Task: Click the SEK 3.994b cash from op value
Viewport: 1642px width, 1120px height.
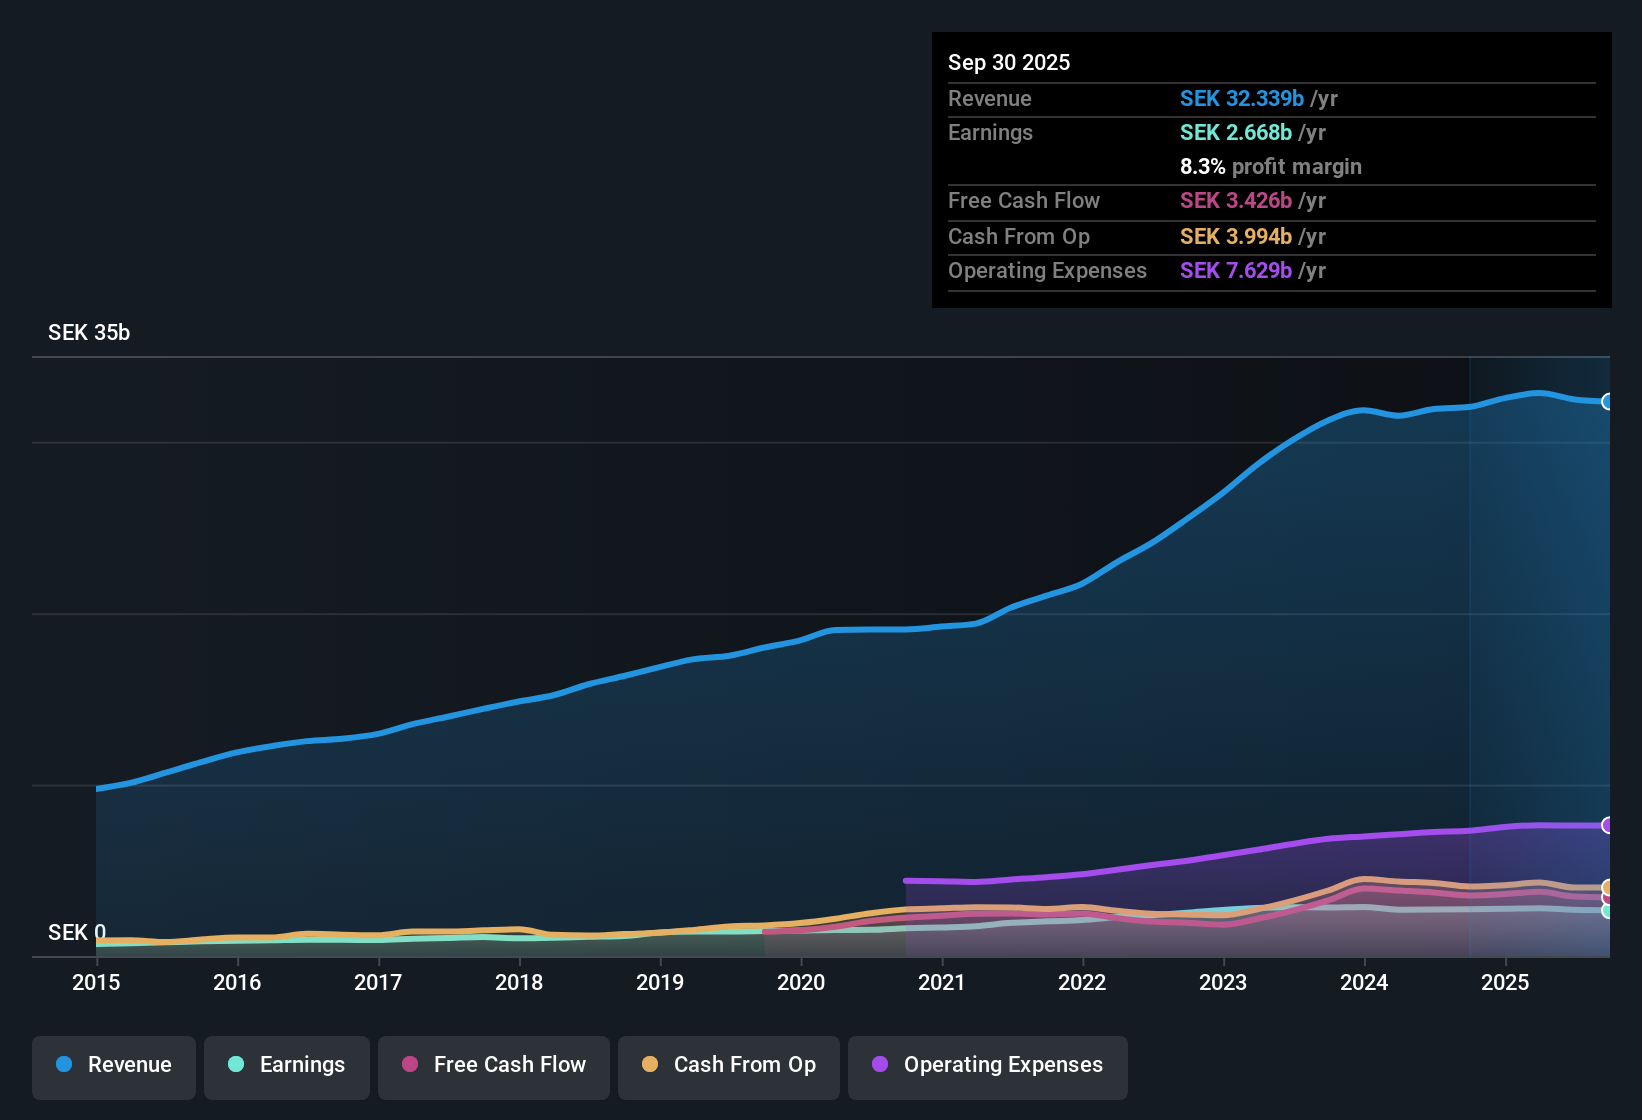Action: click(x=1236, y=236)
